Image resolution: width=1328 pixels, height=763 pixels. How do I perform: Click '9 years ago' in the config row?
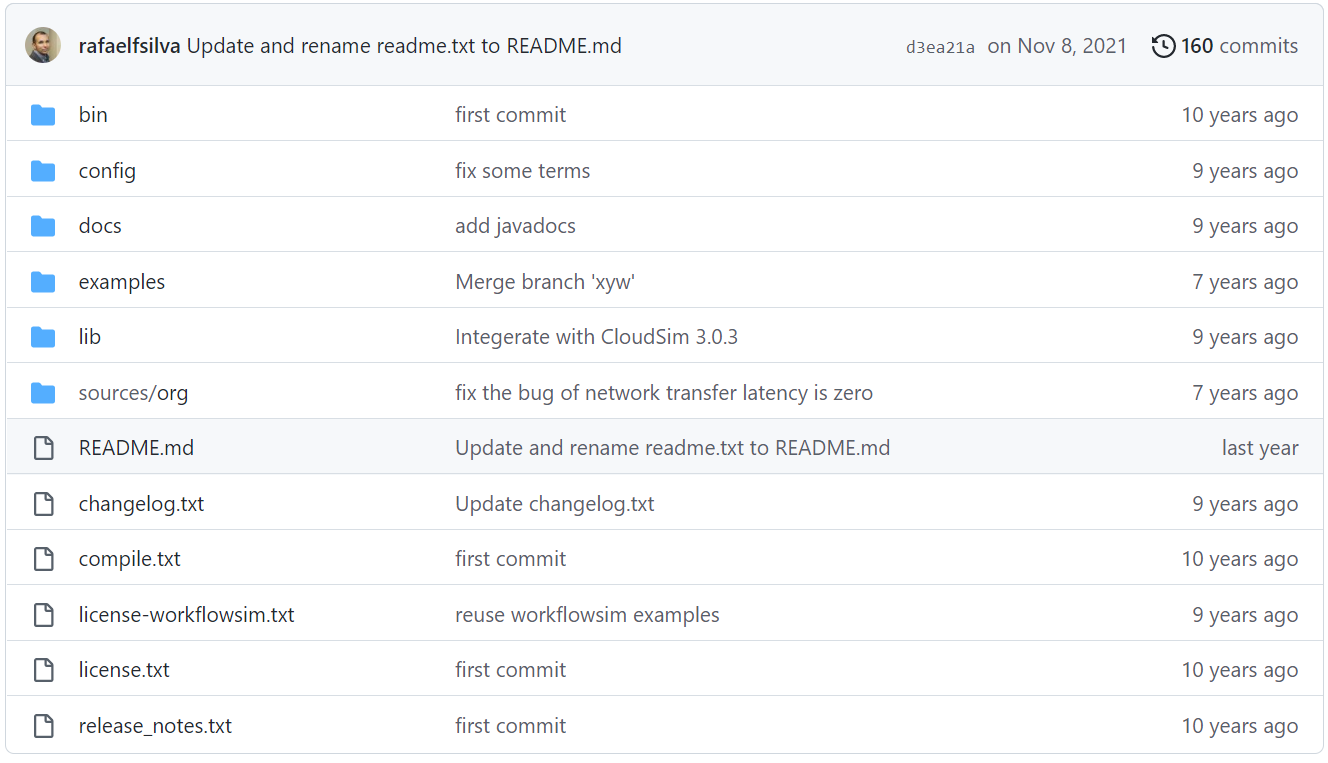pos(1245,171)
